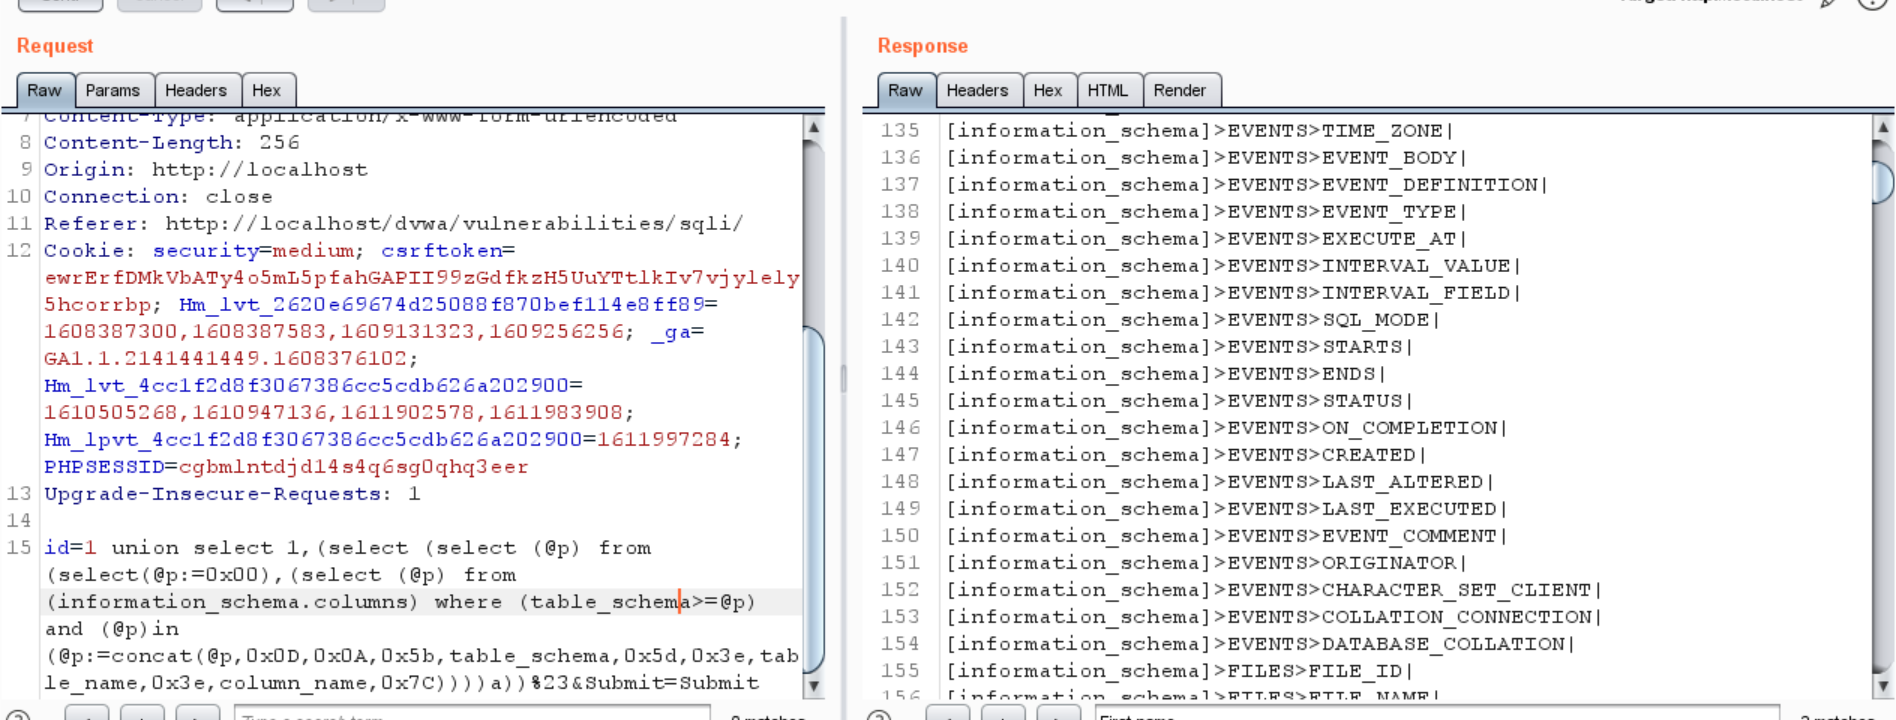The image size is (1896, 720).
Task: Click response line 143 EVENTS>STARTS
Action: (1180, 347)
